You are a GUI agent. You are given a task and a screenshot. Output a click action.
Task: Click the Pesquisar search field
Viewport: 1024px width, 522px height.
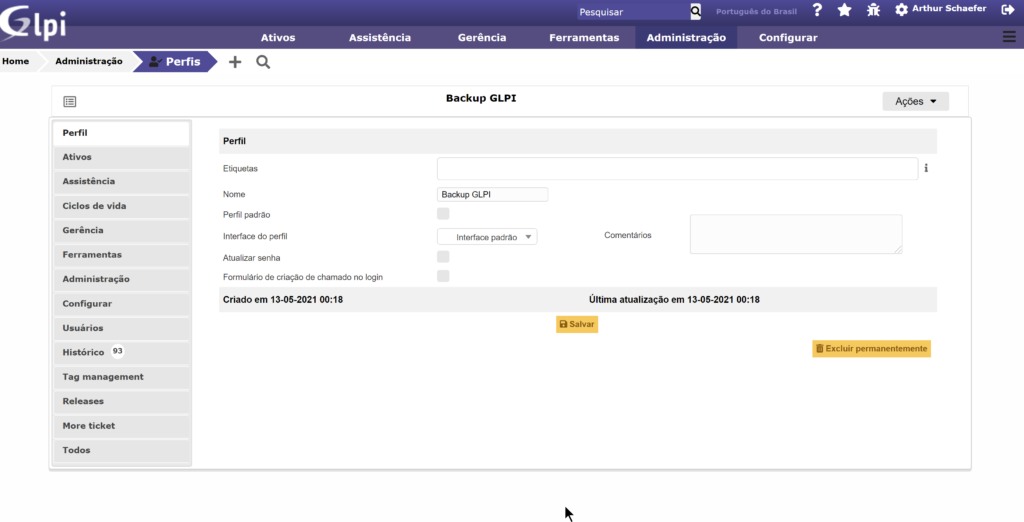click(633, 12)
